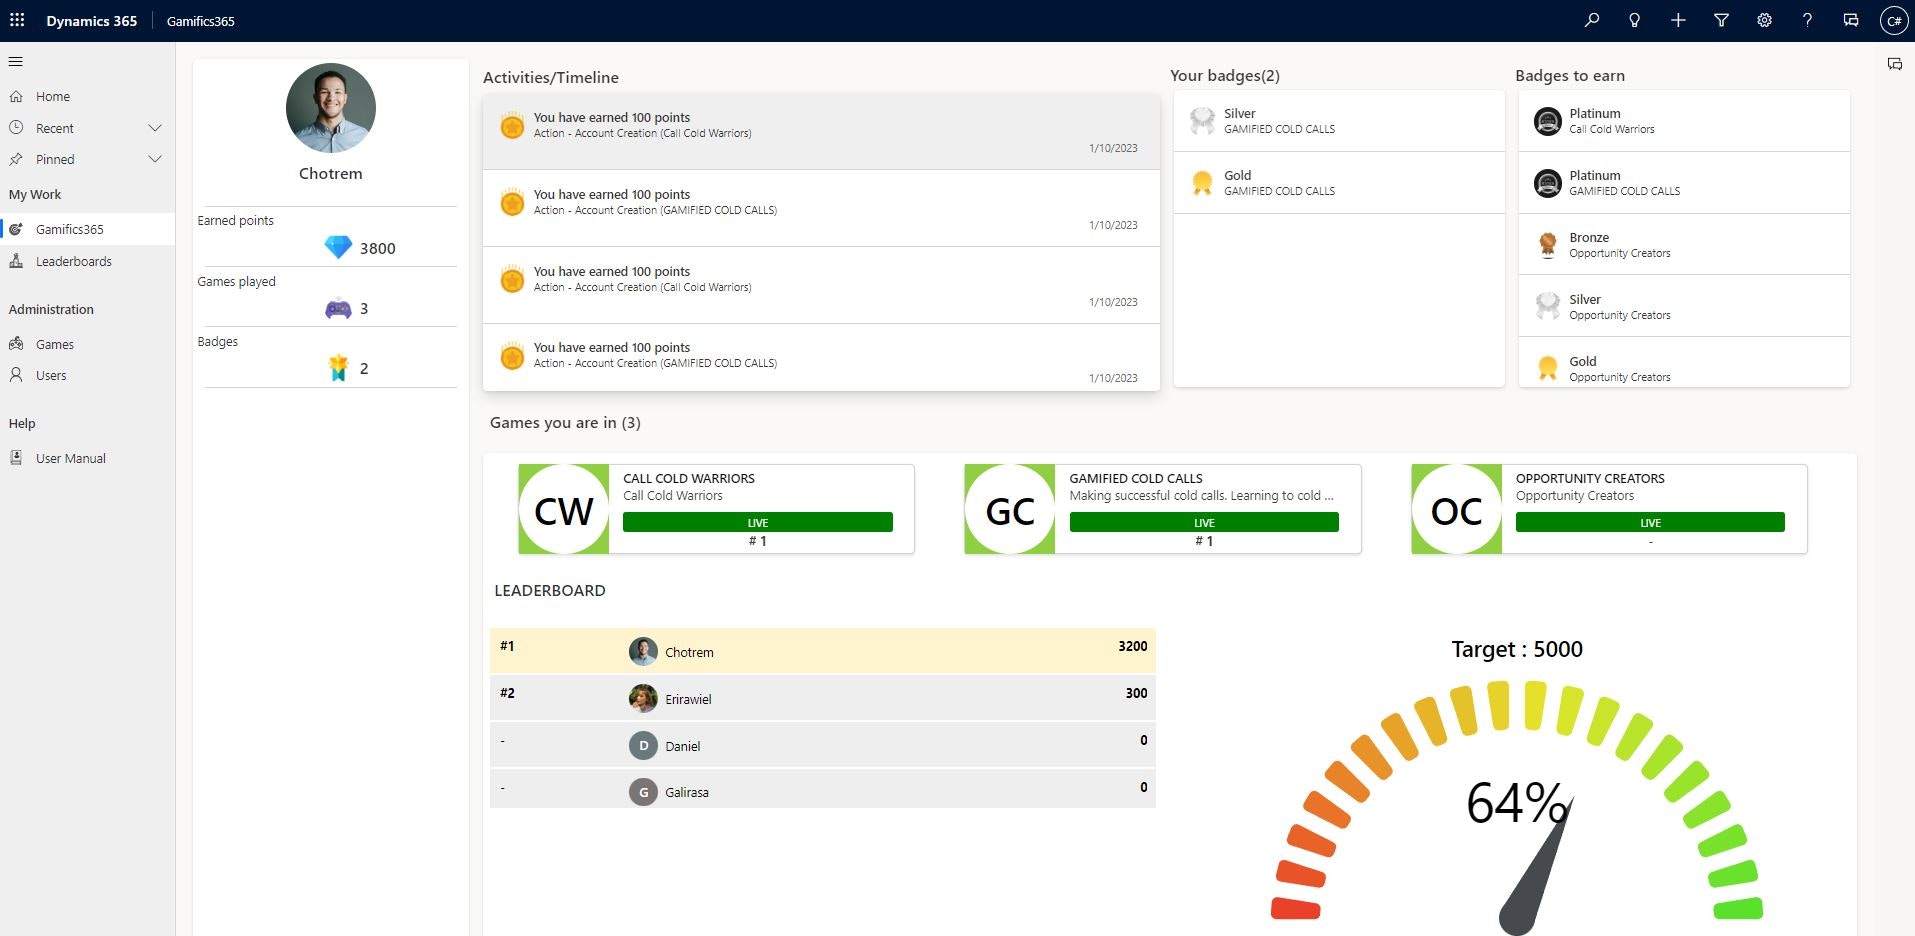Expand the Recent chevron

(x=154, y=128)
